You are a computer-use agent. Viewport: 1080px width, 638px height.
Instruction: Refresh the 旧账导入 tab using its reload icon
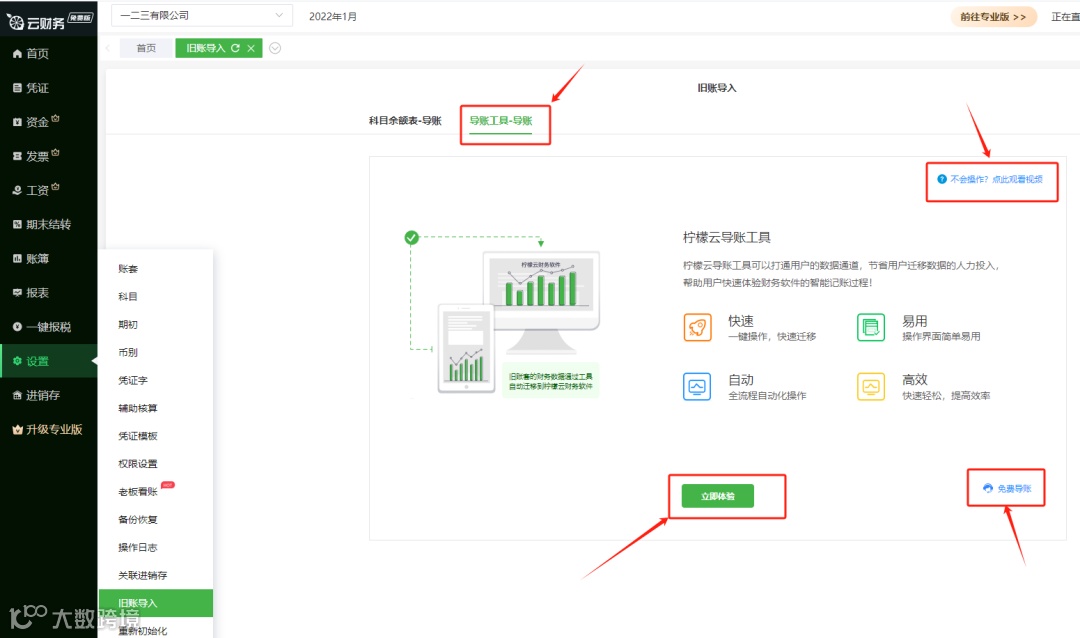pyautogui.click(x=236, y=48)
